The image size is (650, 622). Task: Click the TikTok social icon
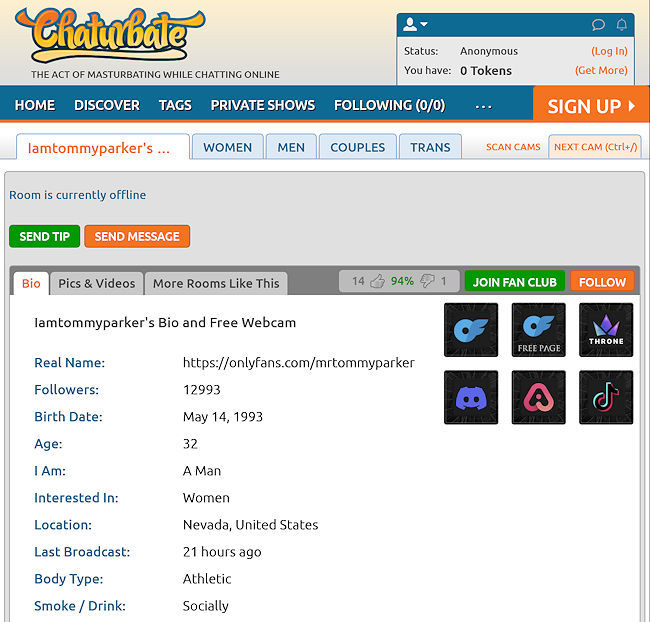coord(606,397)
